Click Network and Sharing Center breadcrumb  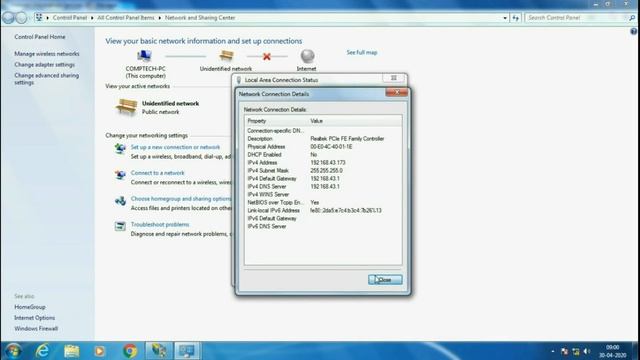coord(200,18)
